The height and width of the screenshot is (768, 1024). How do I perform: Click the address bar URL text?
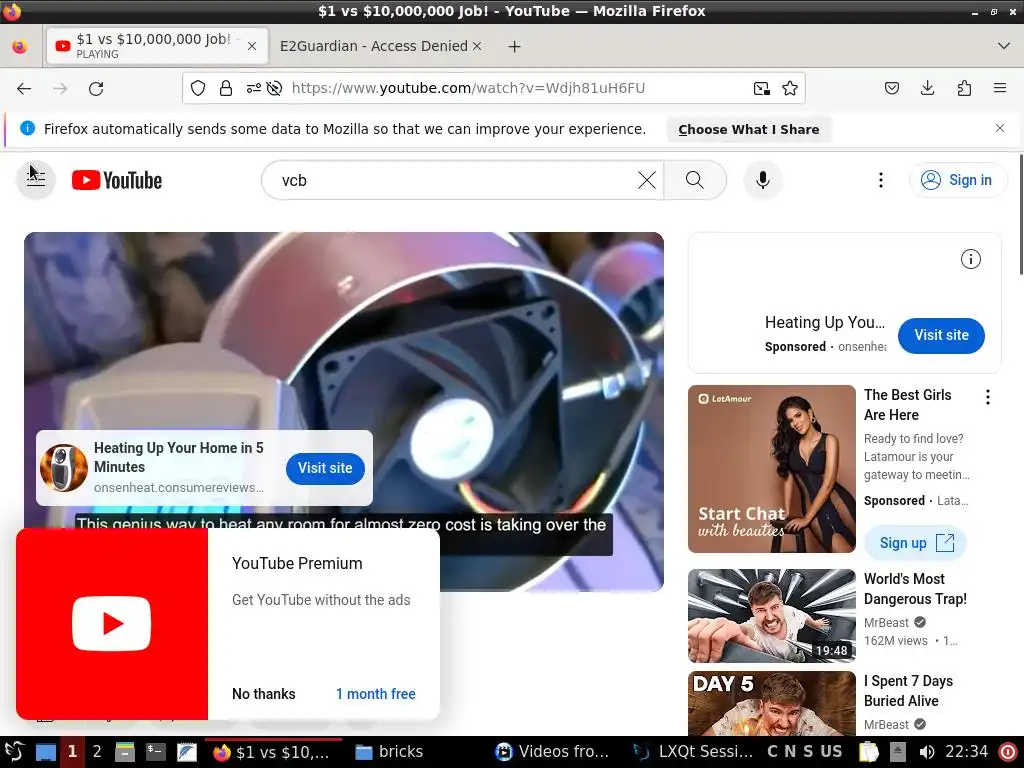click(x=468, y=88)
